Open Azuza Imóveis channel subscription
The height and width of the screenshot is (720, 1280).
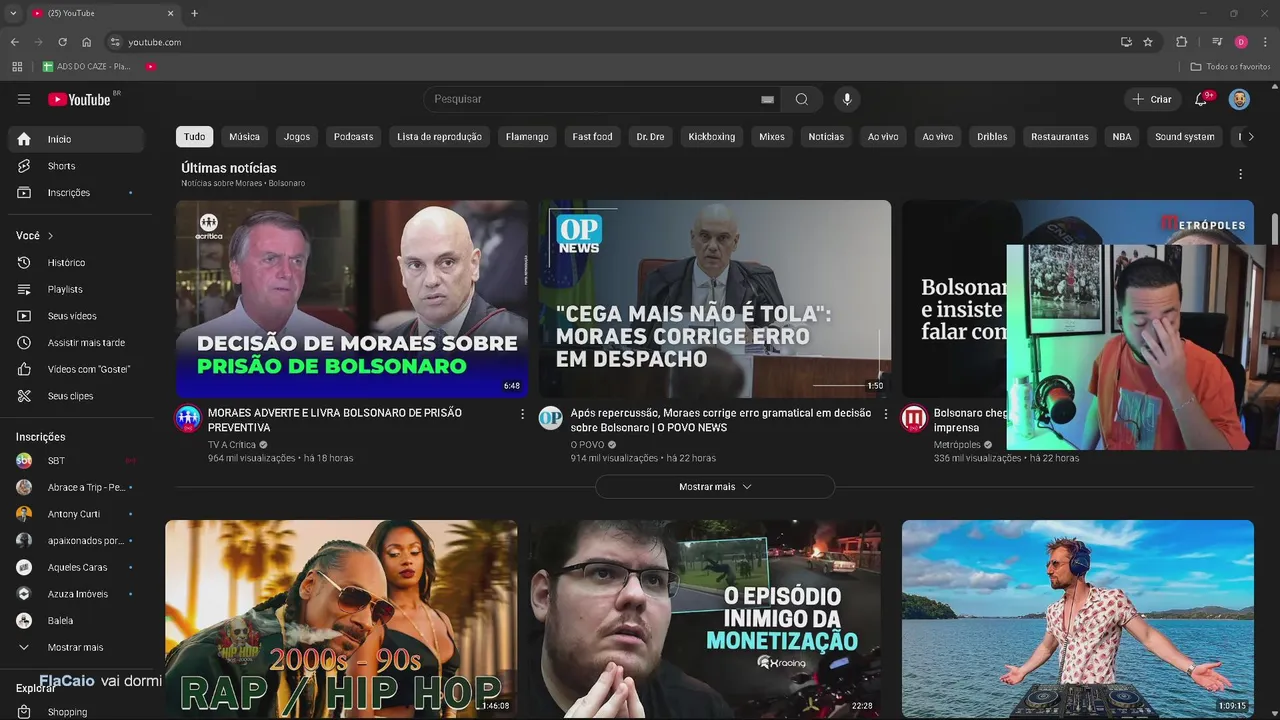point(75,594)
